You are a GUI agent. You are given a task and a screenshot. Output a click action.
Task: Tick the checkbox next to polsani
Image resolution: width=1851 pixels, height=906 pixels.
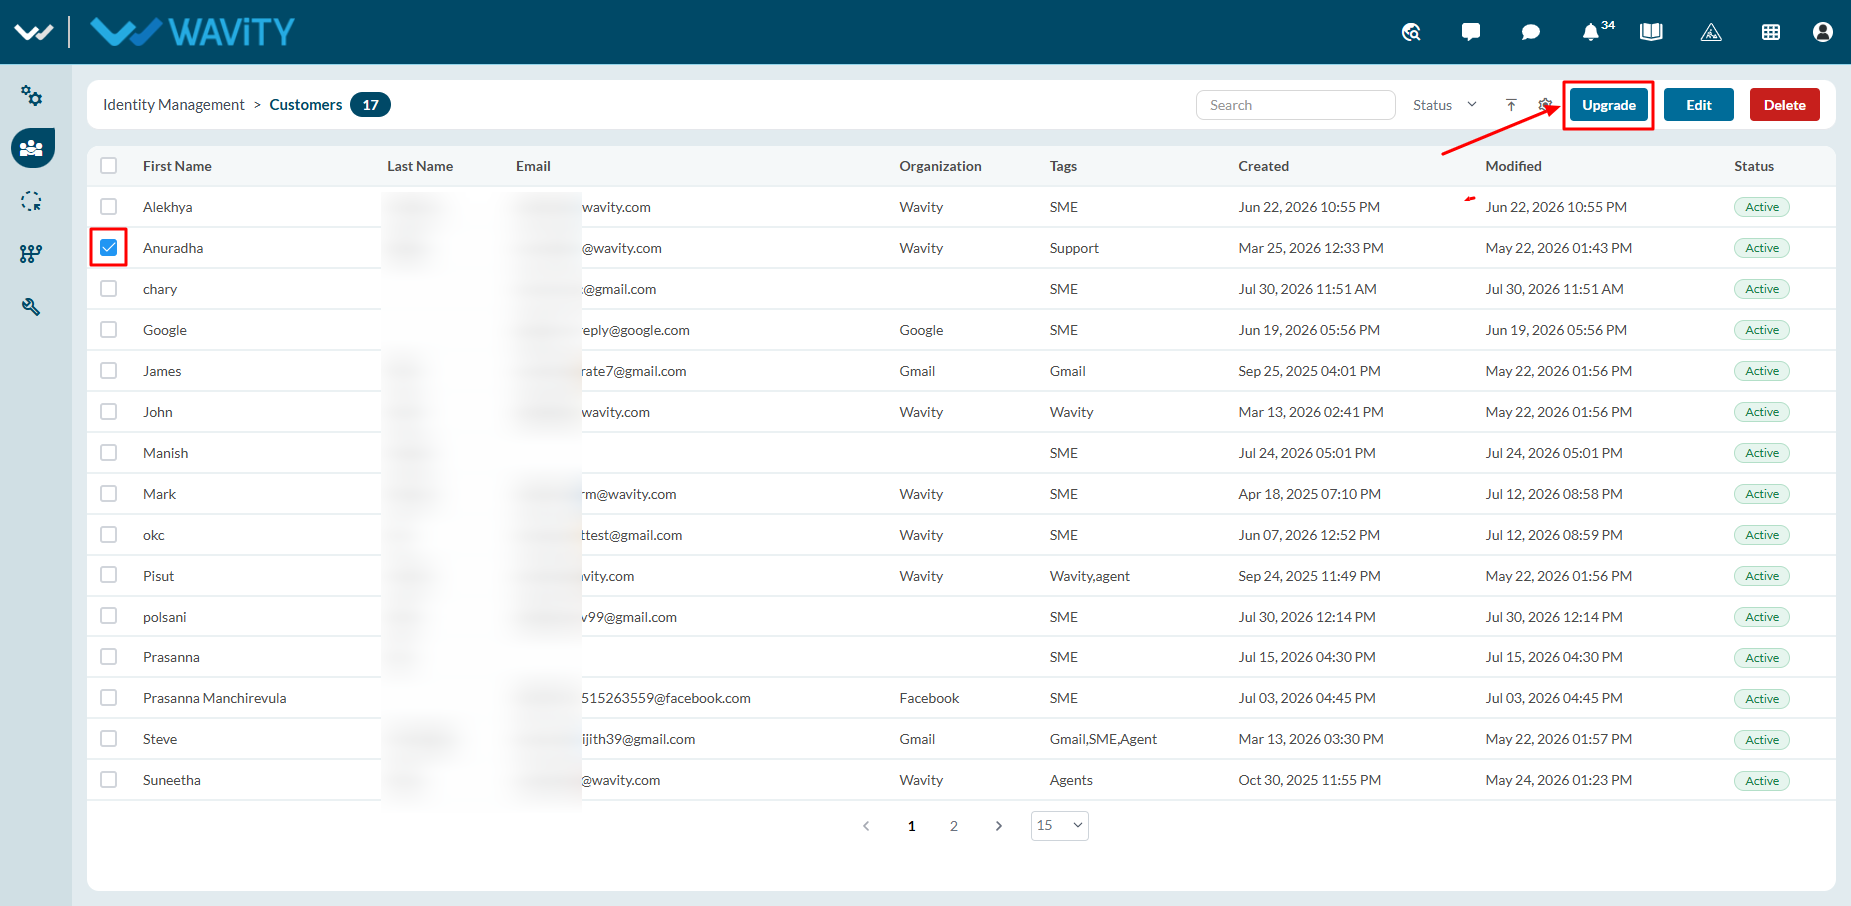tap(109, 617)
